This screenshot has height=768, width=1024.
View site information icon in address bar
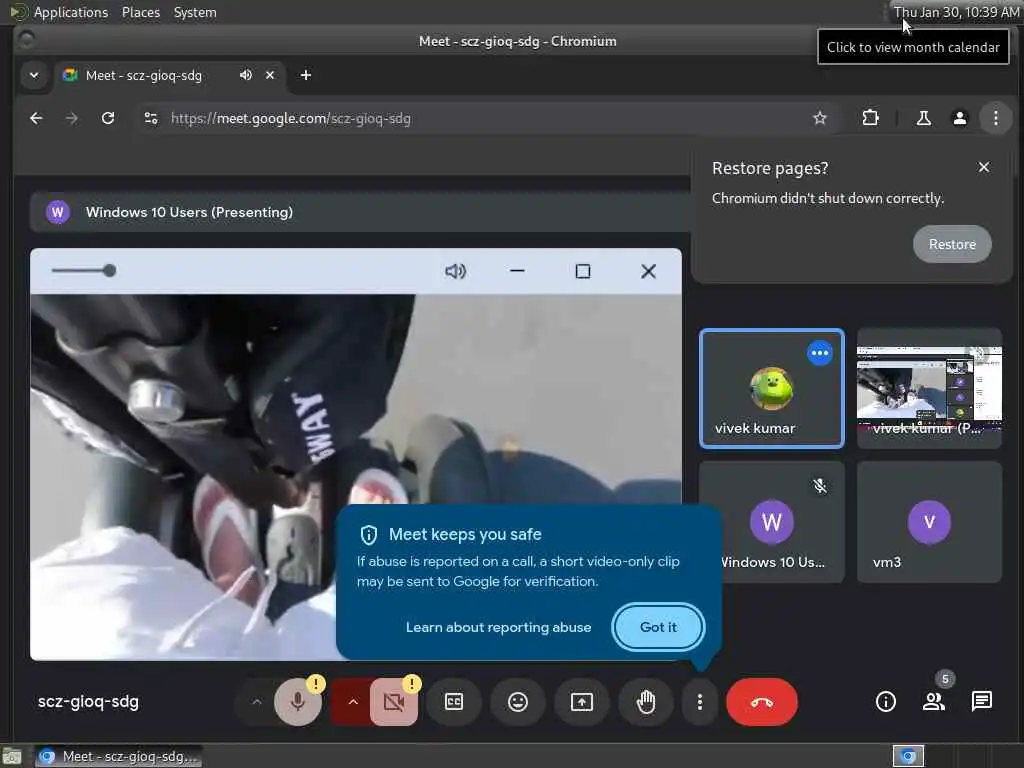[151, 118]
